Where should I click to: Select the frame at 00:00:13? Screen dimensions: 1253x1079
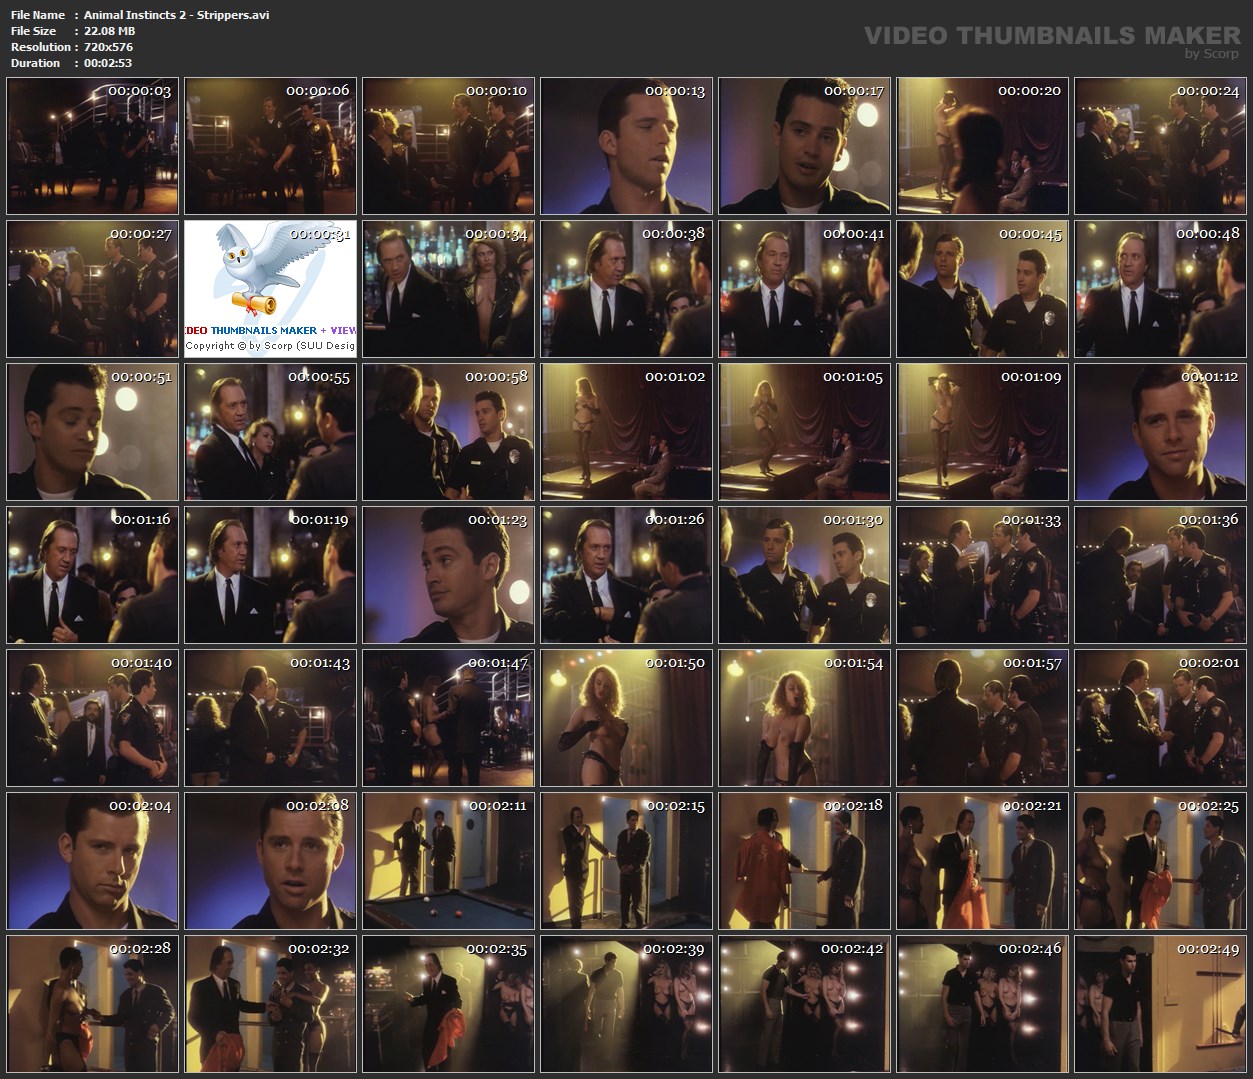coord(627,146)
